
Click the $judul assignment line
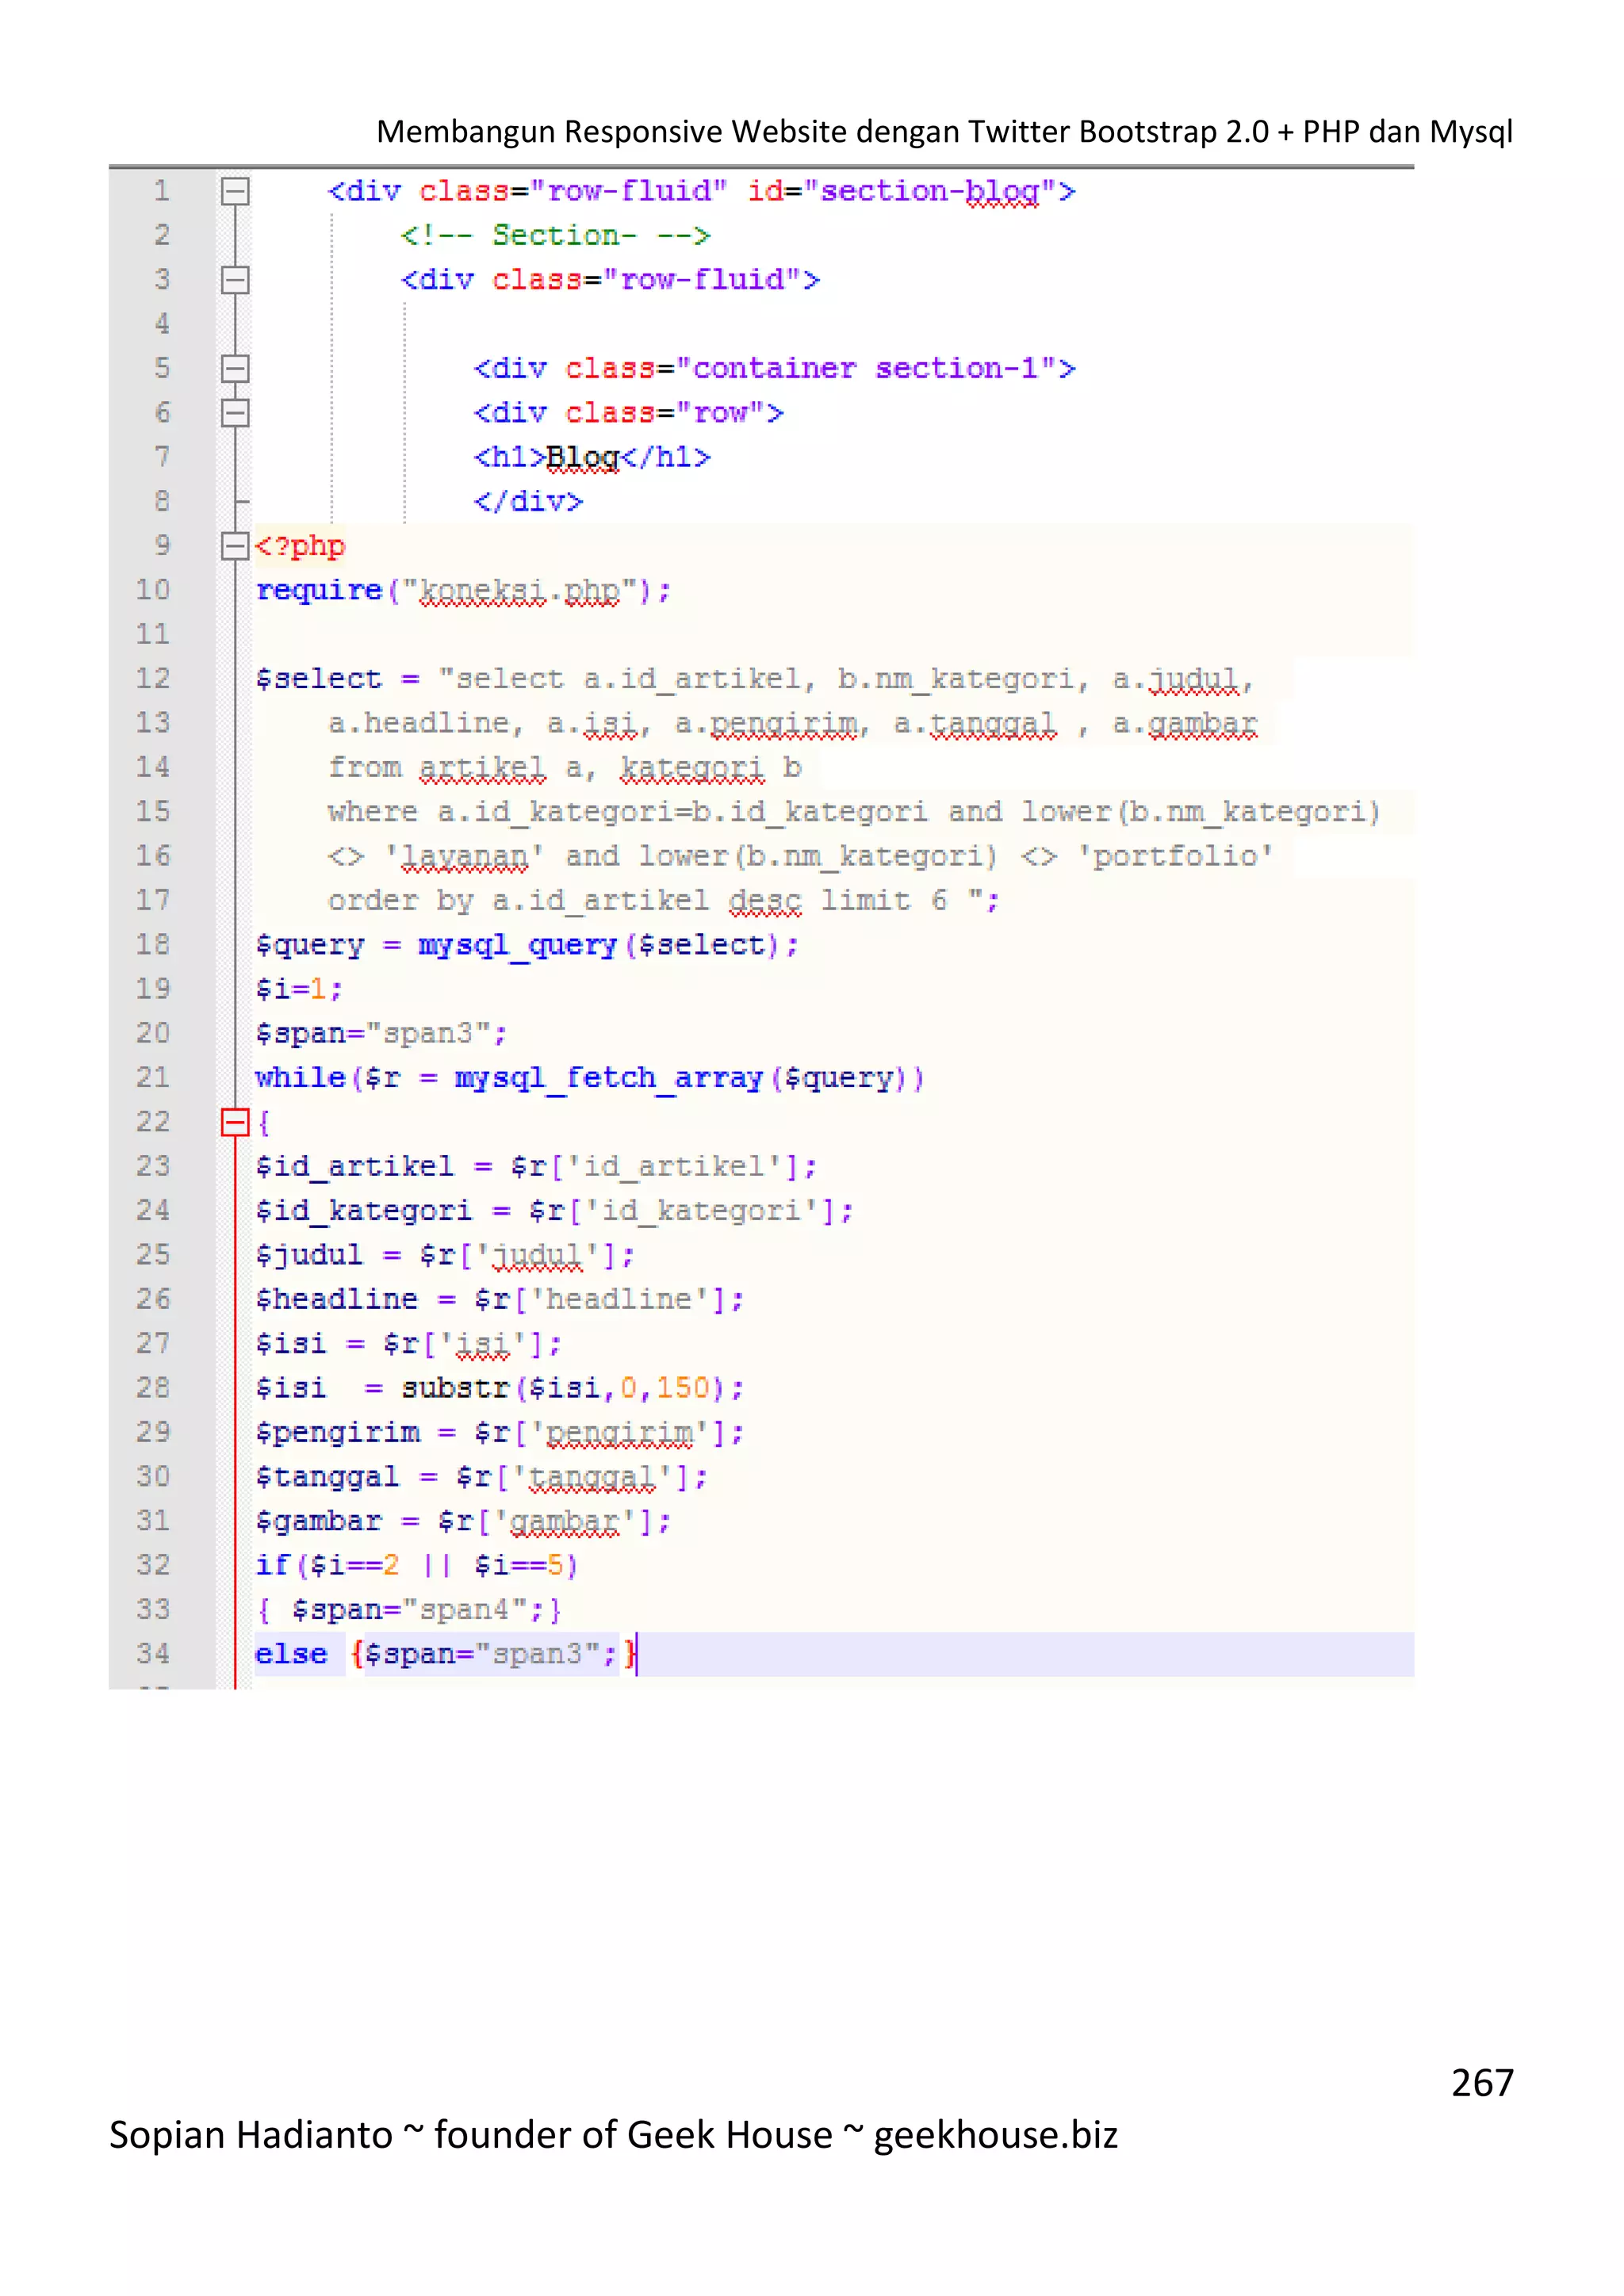coord(445,1256)
